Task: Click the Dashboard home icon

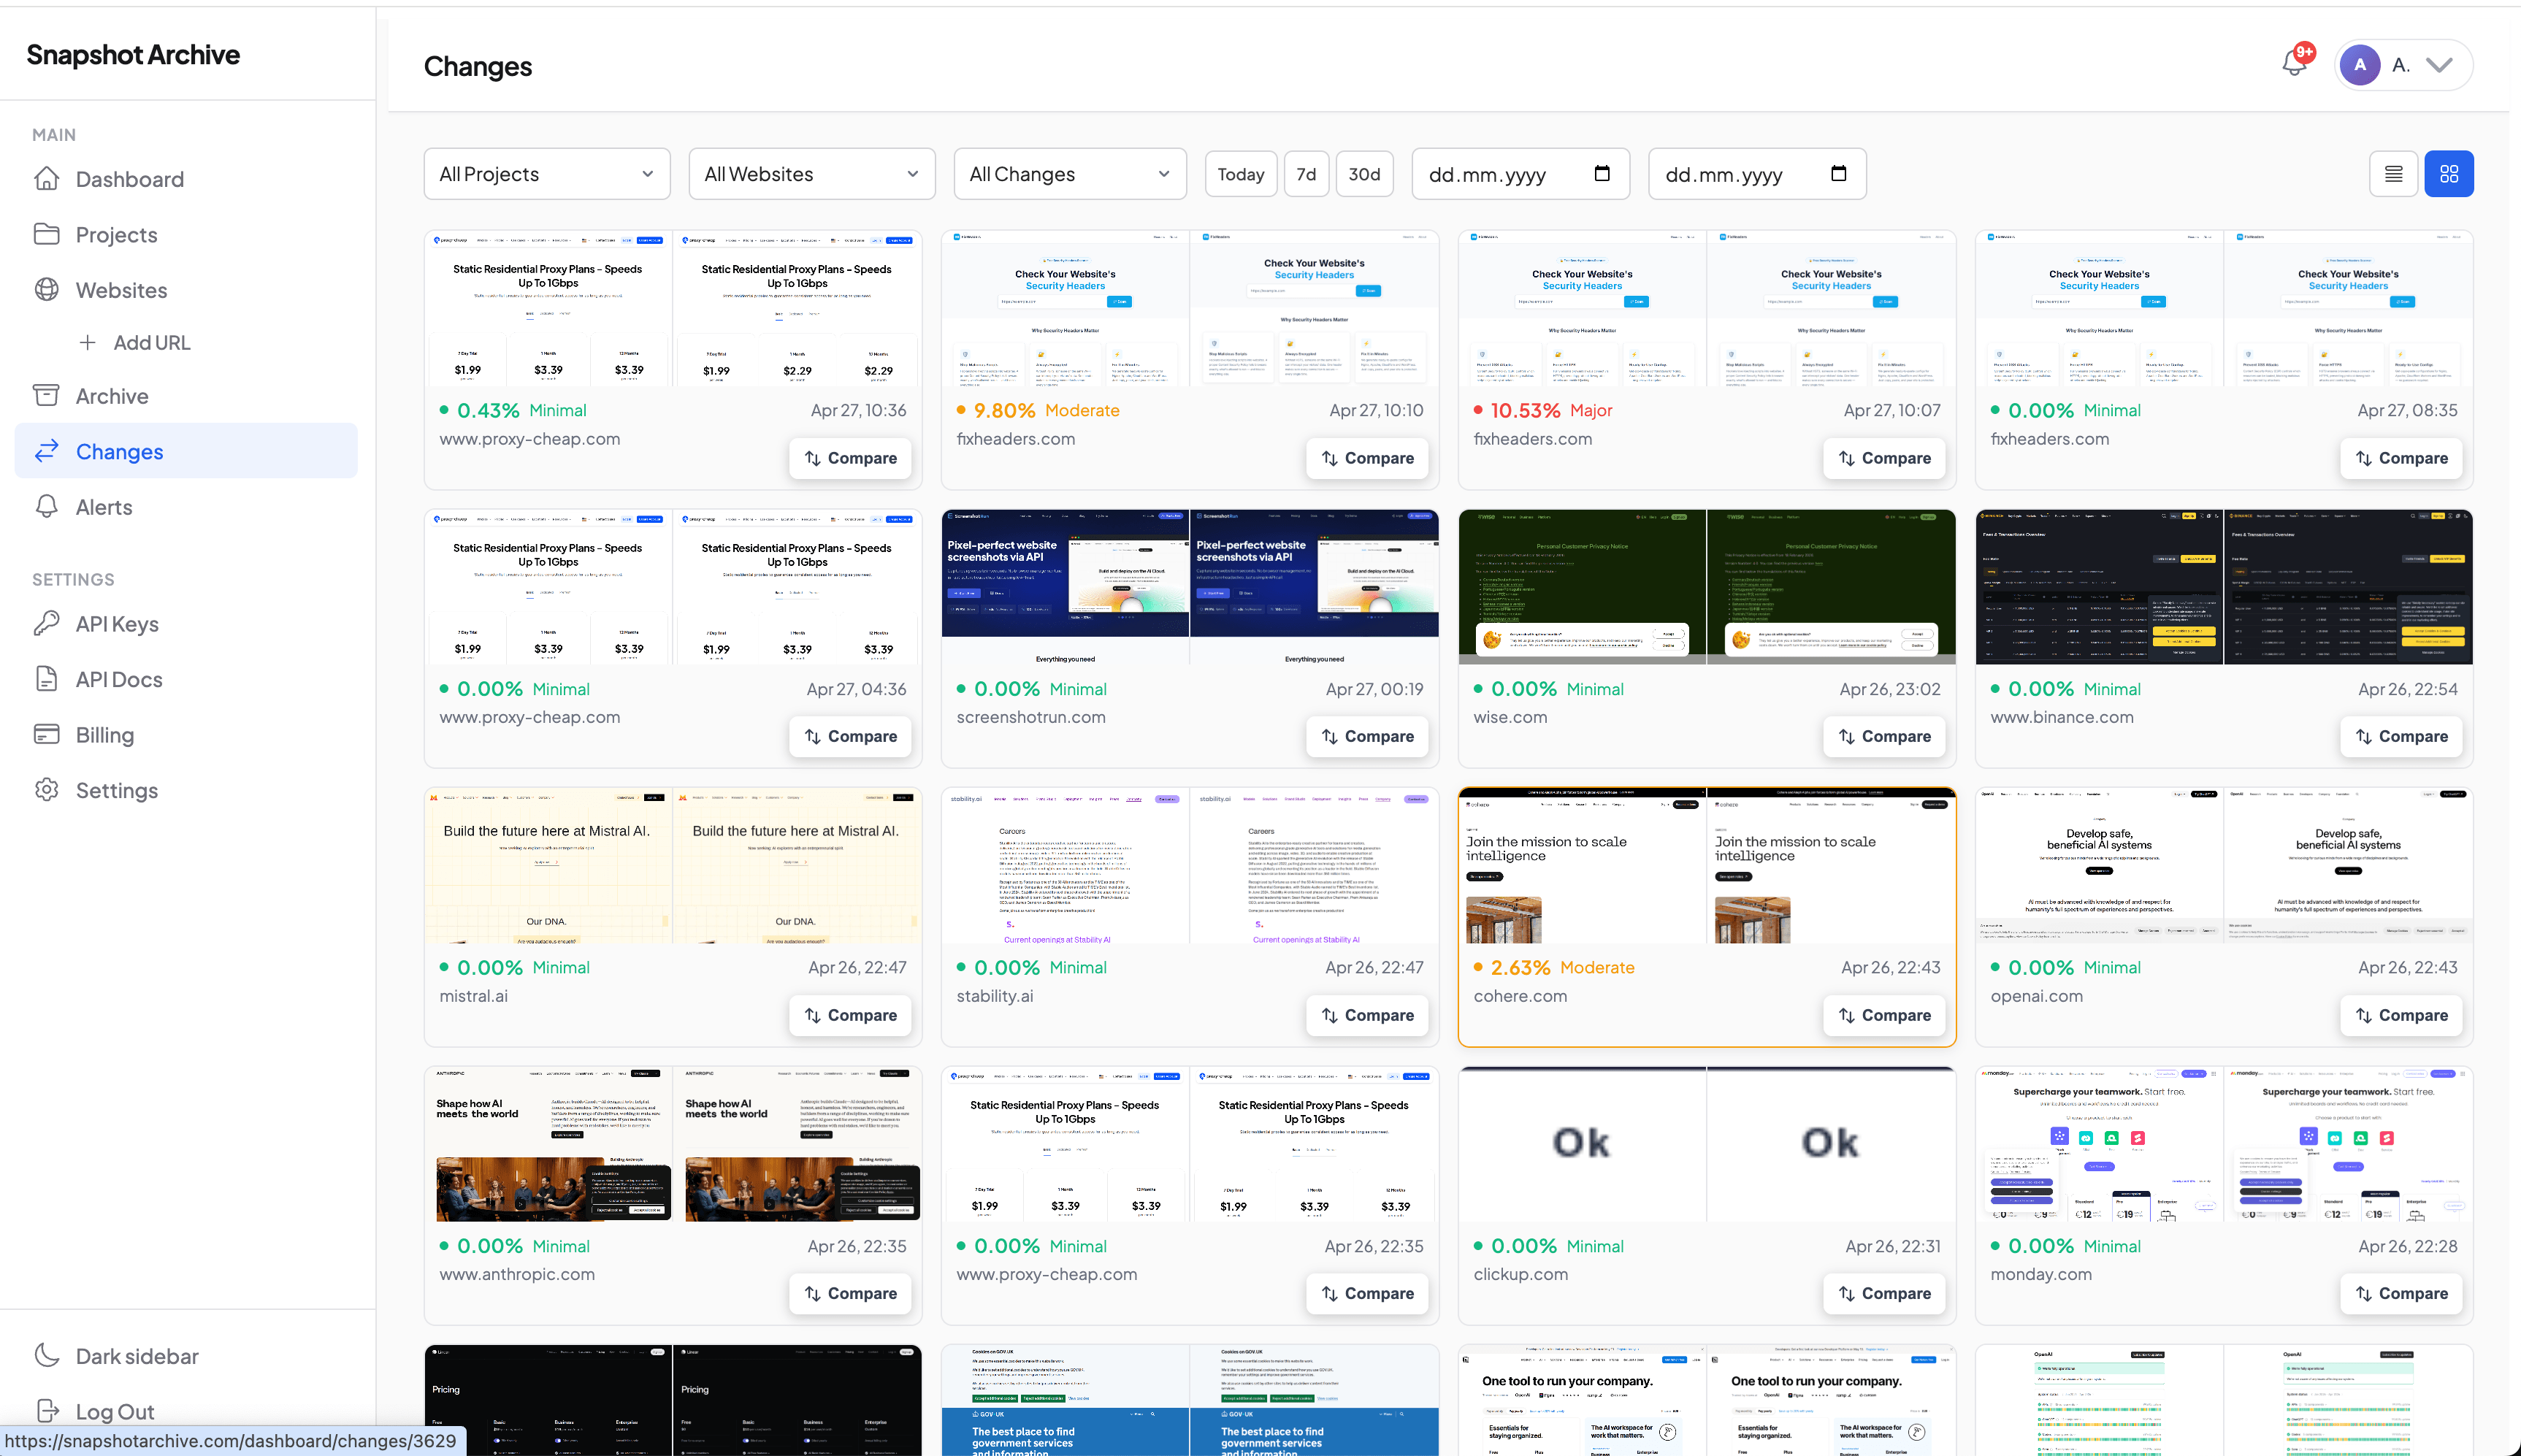Action: [x=46, y=179]
